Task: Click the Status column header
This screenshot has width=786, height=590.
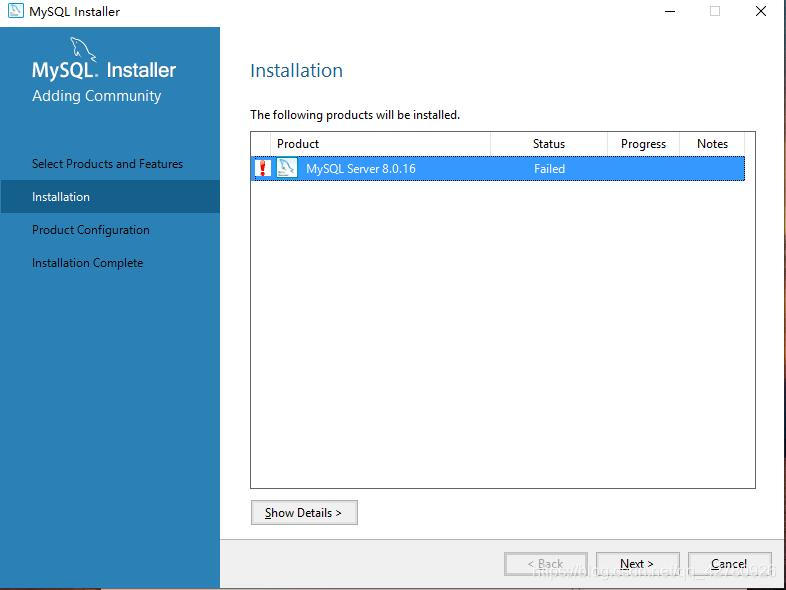Action: pyautogui.click(x=549, y=144)
